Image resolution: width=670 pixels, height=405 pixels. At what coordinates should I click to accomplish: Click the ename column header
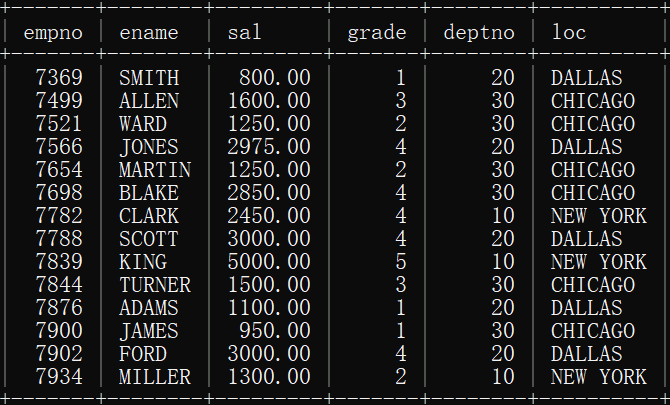pos(149,33)
